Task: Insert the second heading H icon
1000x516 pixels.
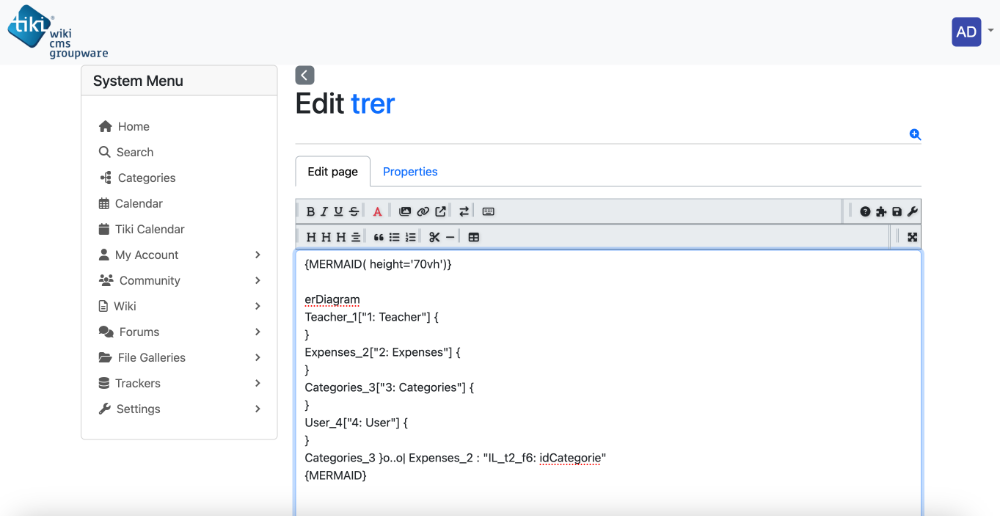Action: [x=326, y=237]
